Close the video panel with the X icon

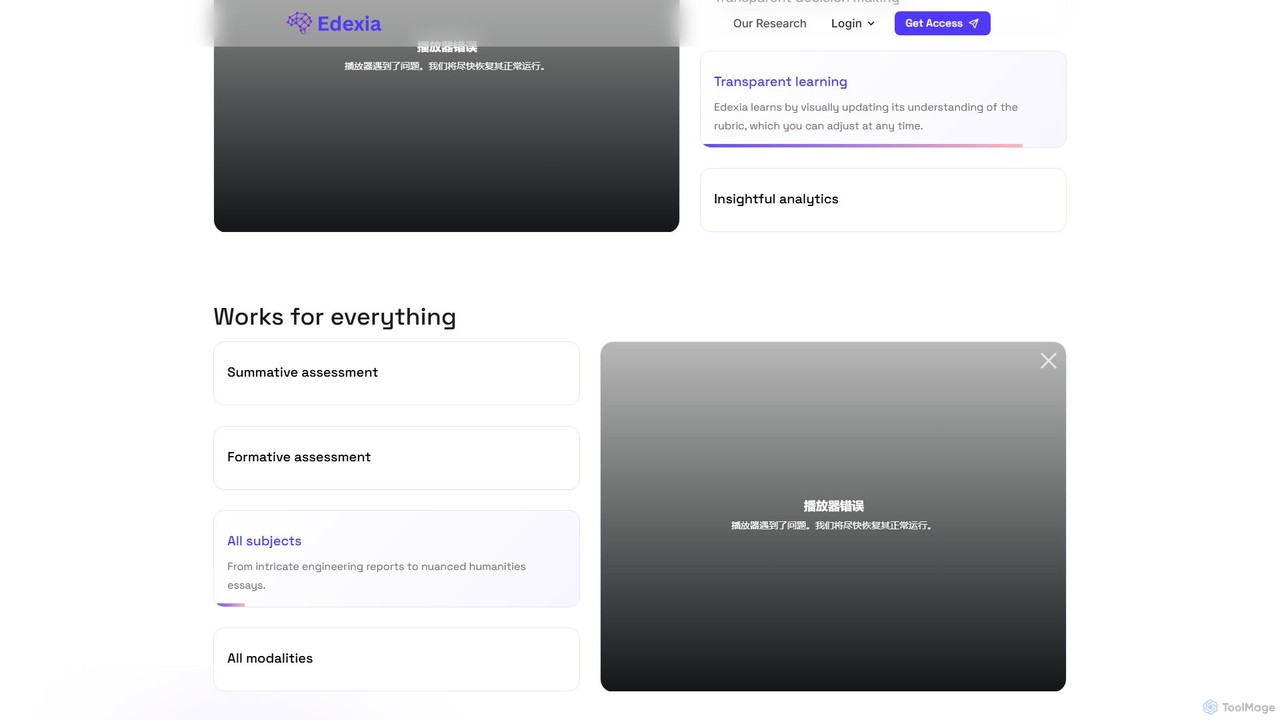(x=1048, y=361)
